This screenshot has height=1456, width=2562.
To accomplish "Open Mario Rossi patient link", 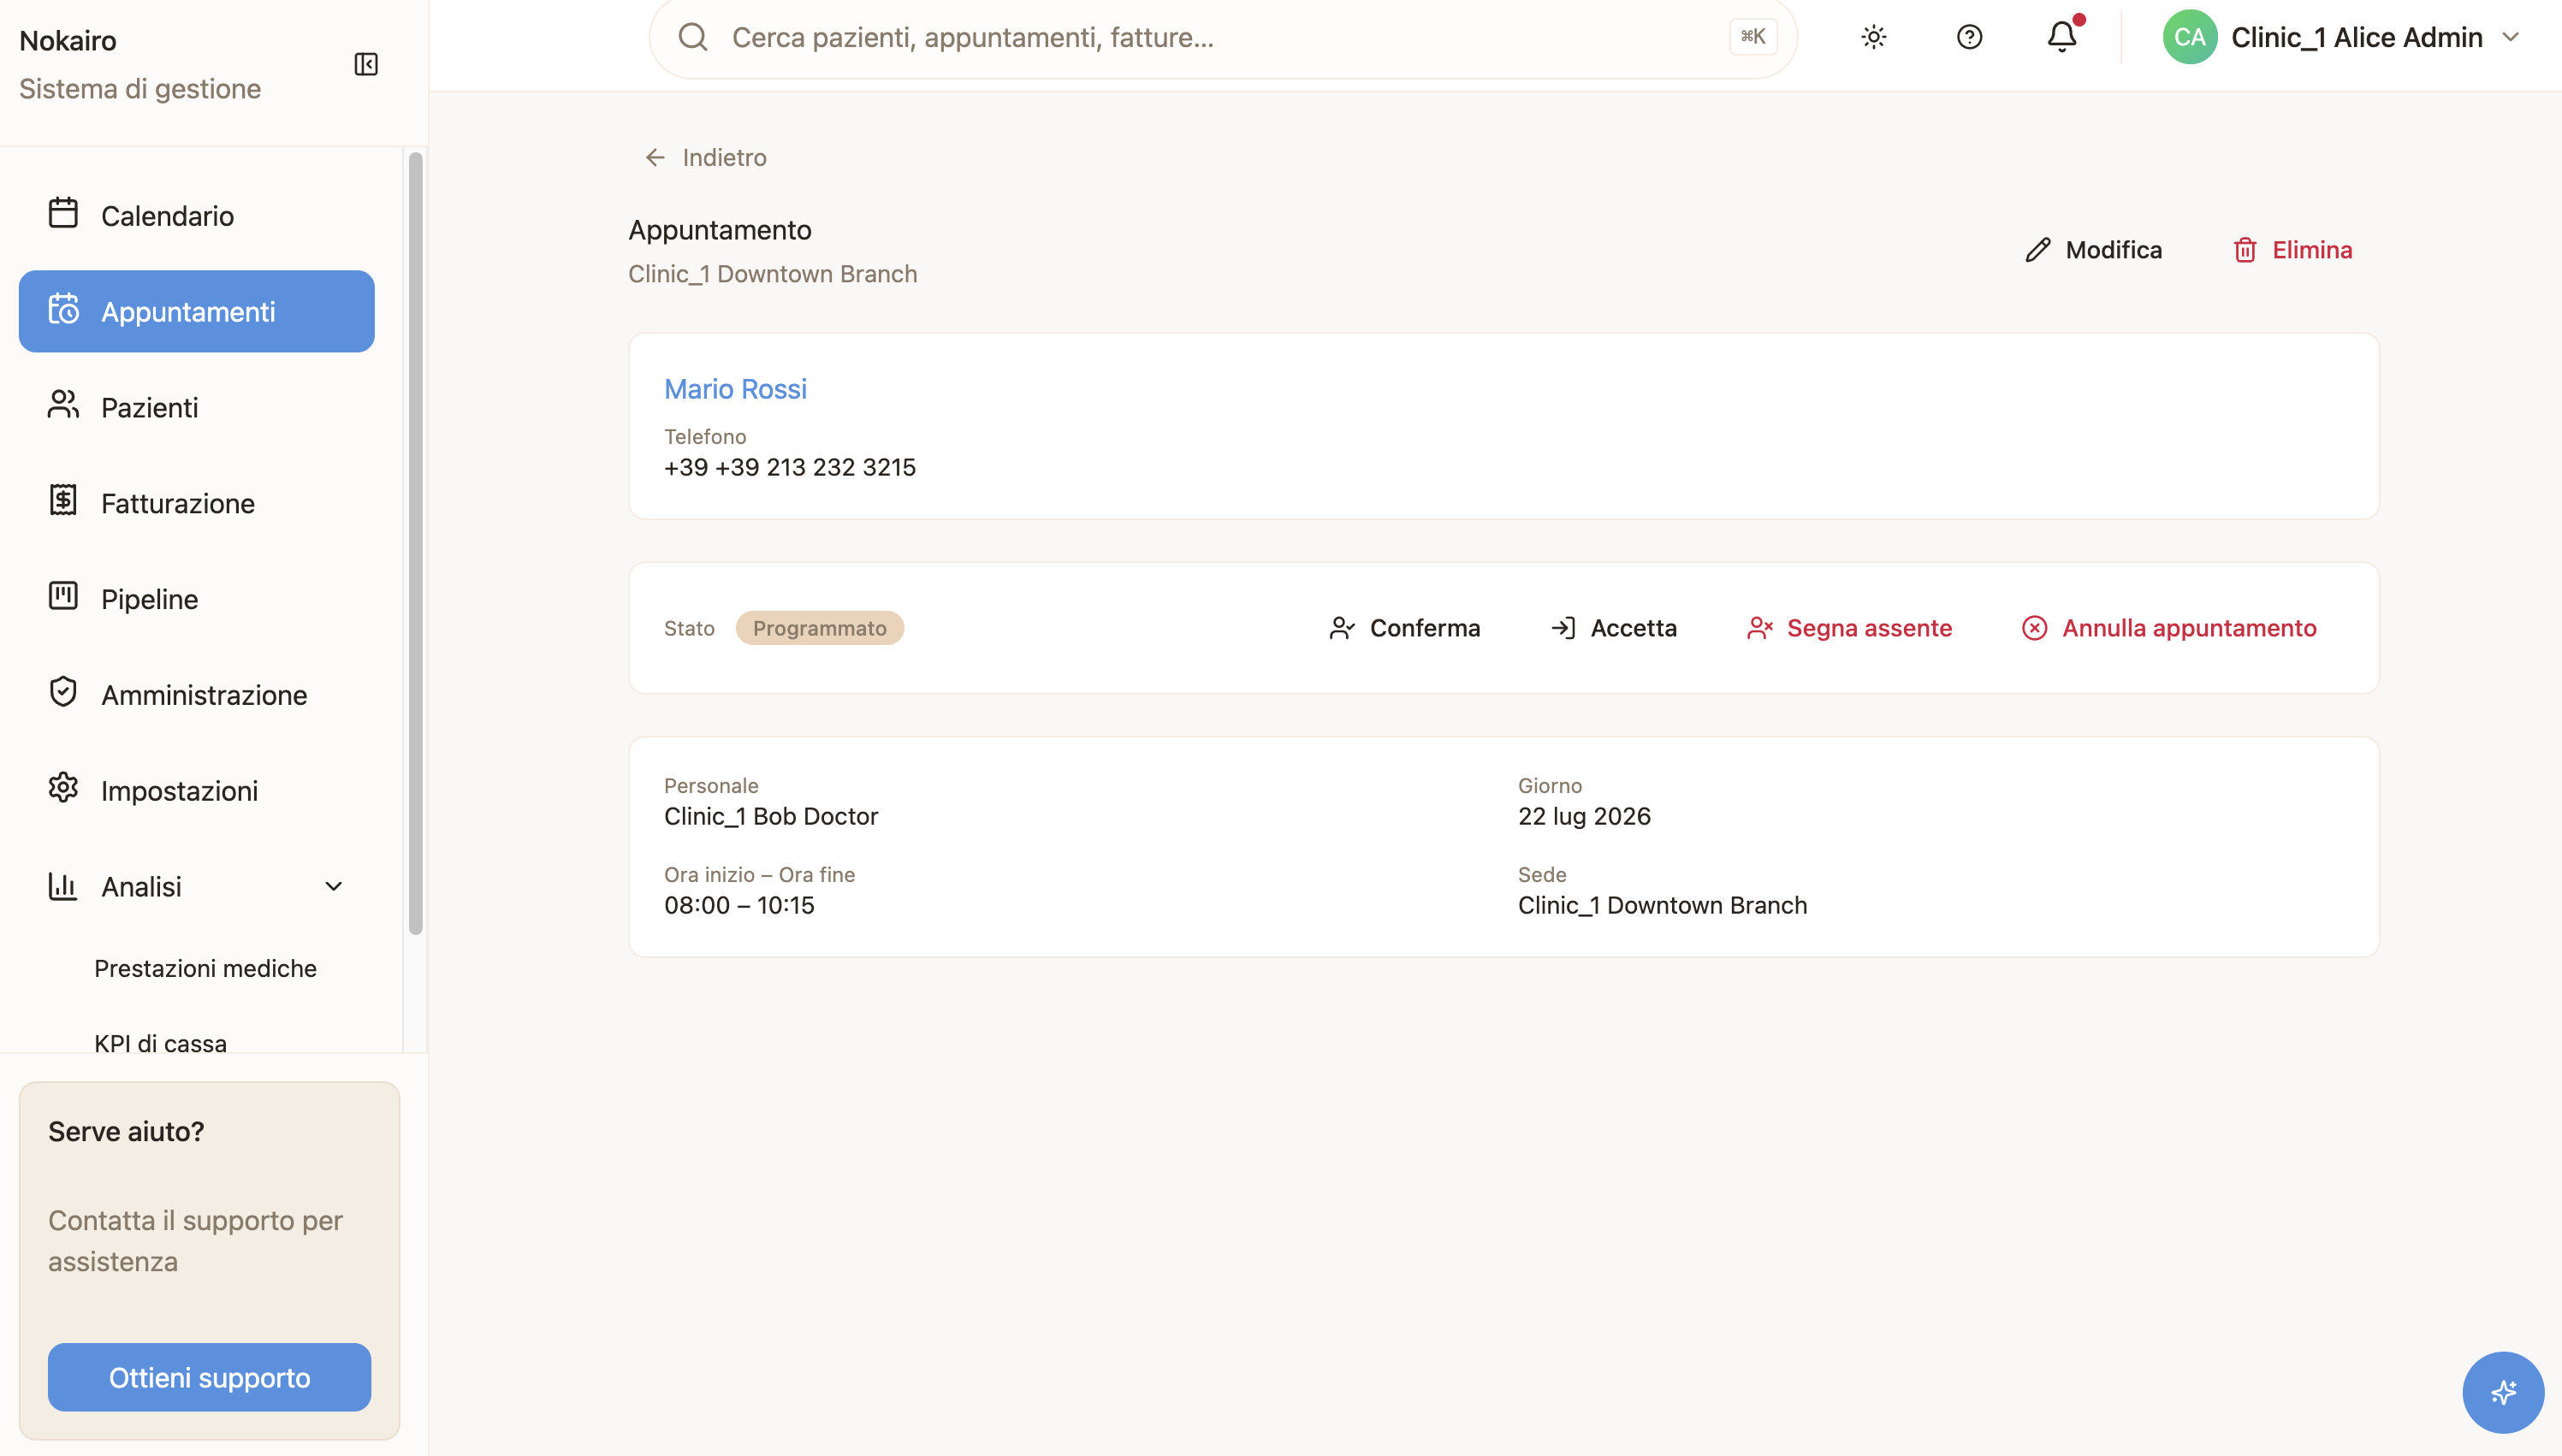I will (735, 389).
